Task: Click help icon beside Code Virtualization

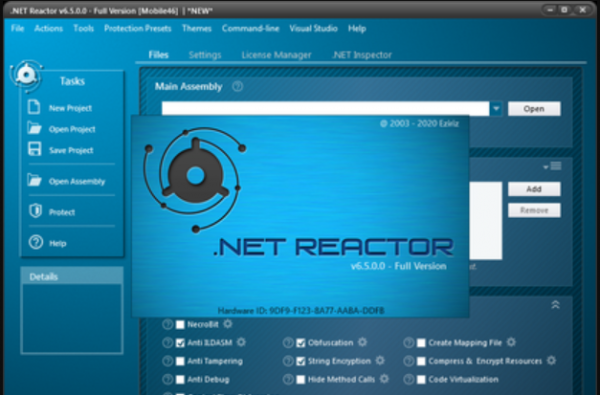Action: click(409, 379)
